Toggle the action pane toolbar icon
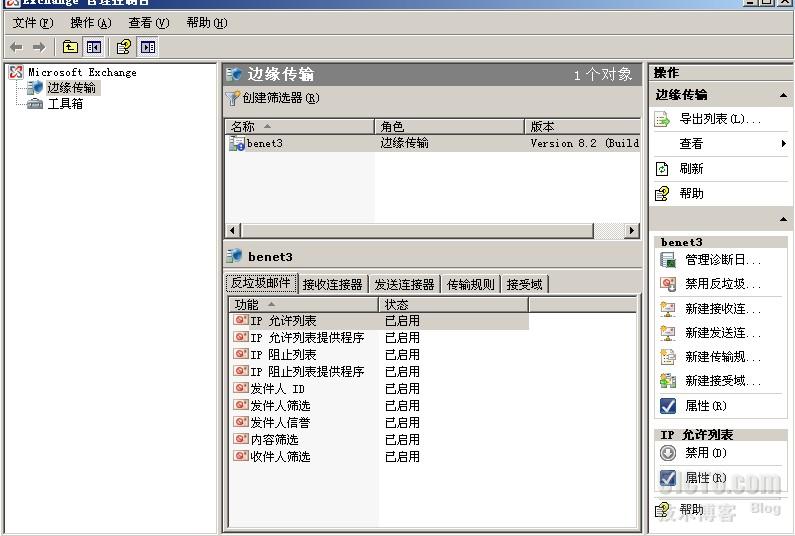This screenshot has height=536, width=795. click(148, 47)
